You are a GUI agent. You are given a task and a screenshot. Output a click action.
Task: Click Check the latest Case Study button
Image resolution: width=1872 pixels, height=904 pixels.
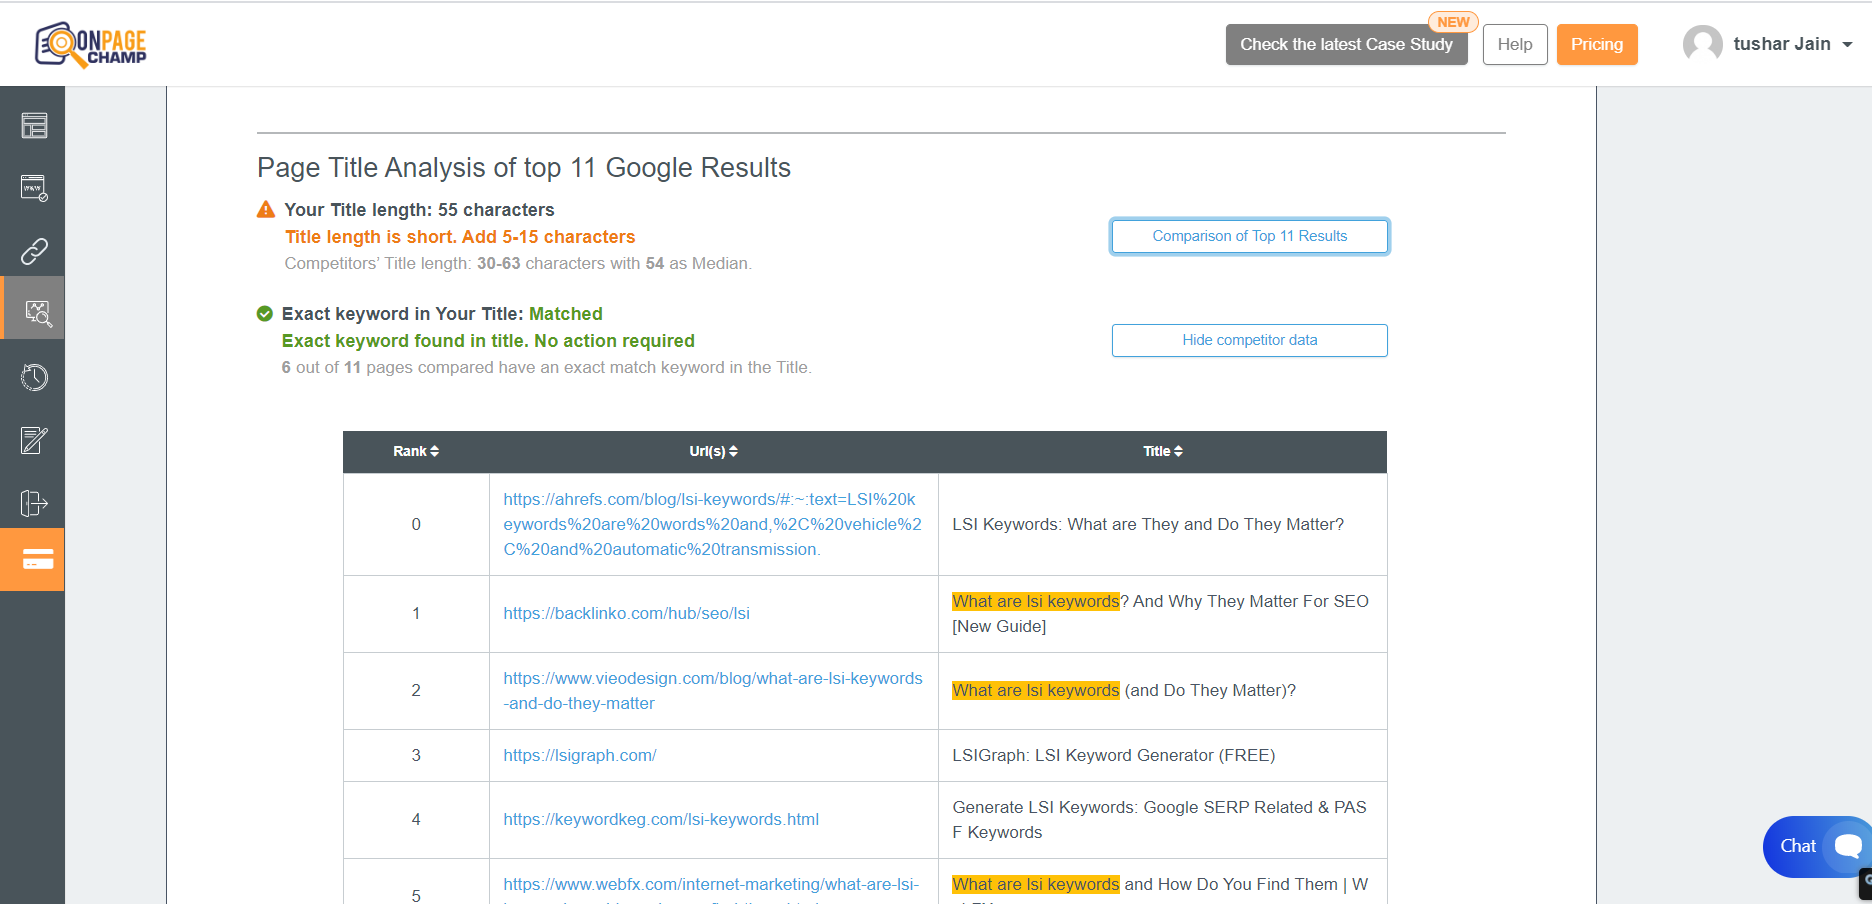tap(1346, 45)
